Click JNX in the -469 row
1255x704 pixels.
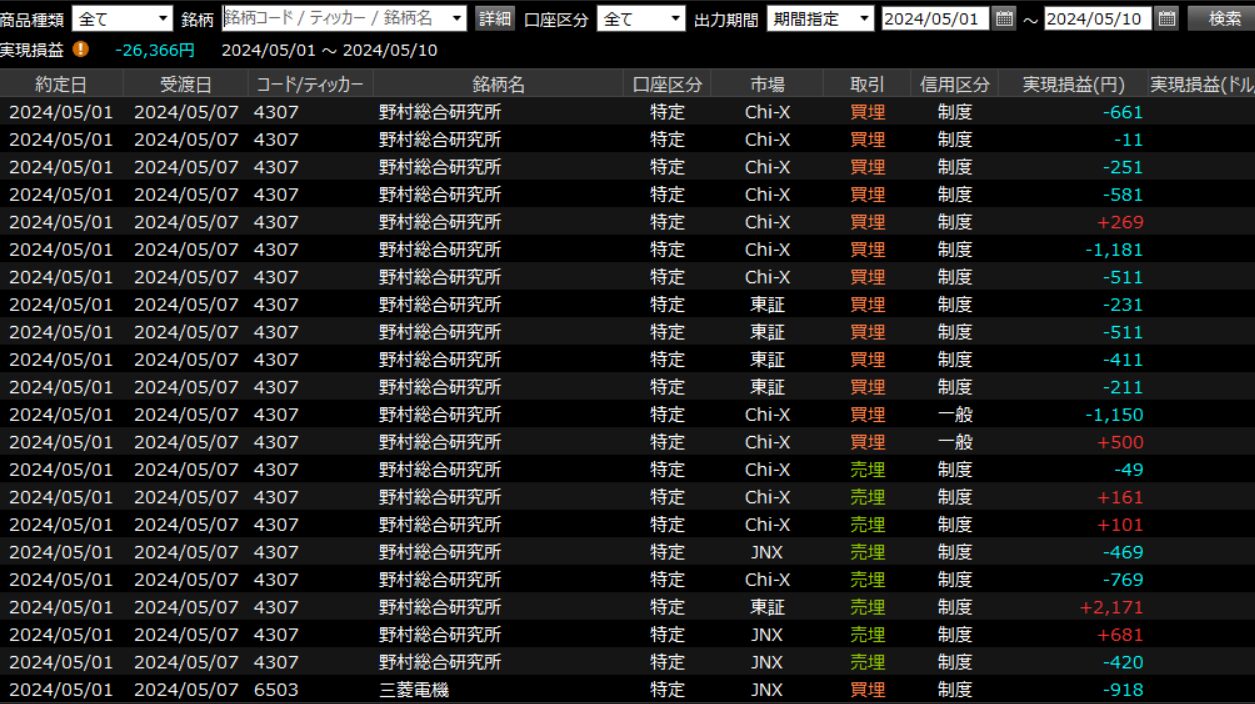(767, 552)
